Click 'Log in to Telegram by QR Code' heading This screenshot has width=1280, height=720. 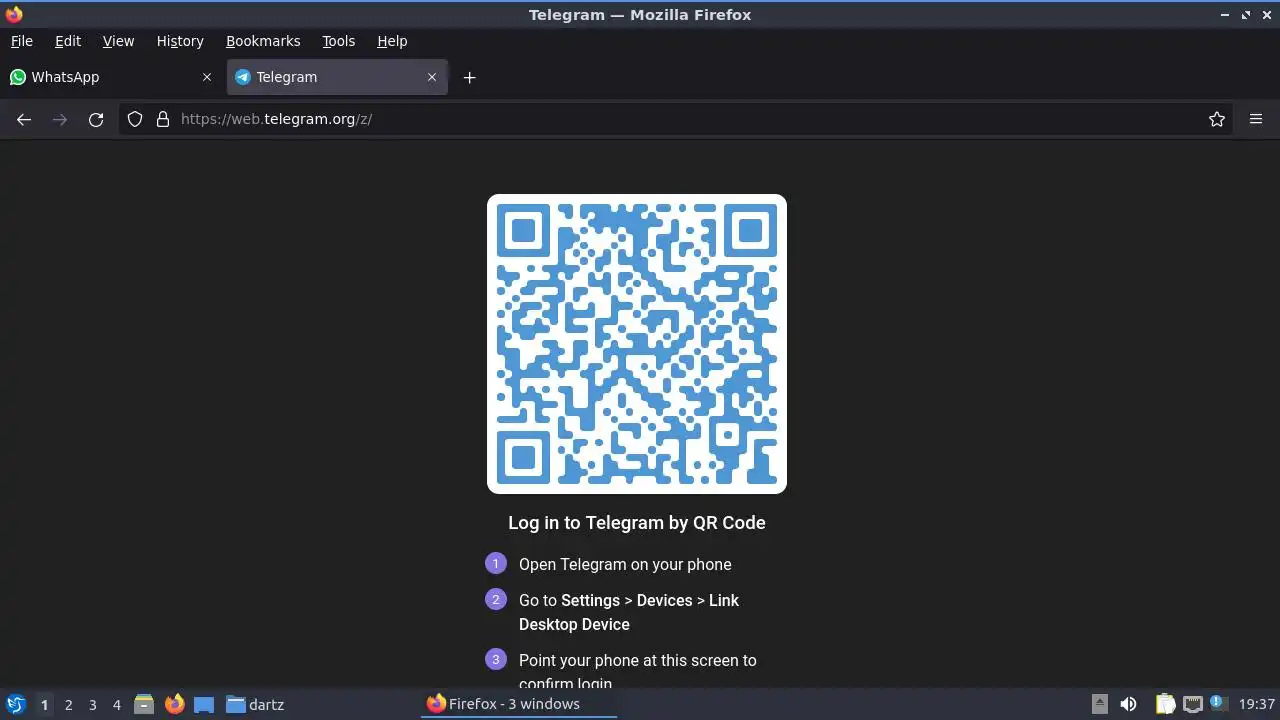pyautogui.click(x=637, y=523)
